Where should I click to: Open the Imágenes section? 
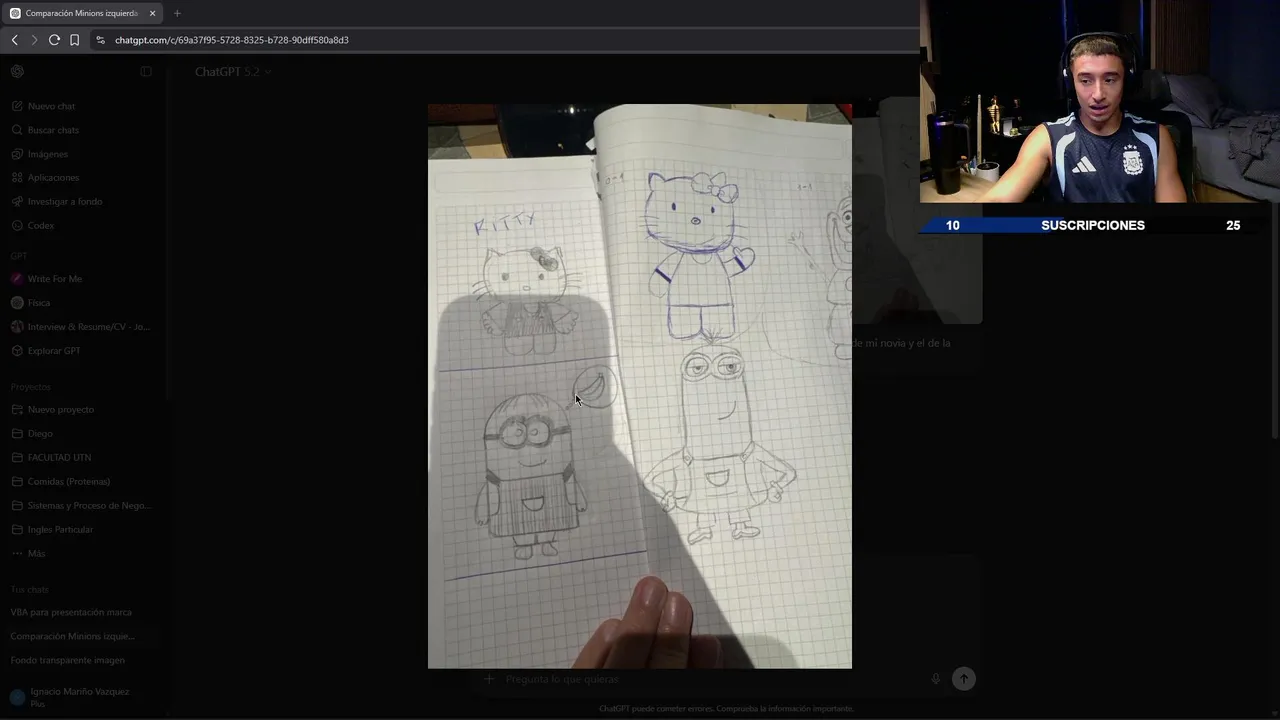[x=47, y=154]
